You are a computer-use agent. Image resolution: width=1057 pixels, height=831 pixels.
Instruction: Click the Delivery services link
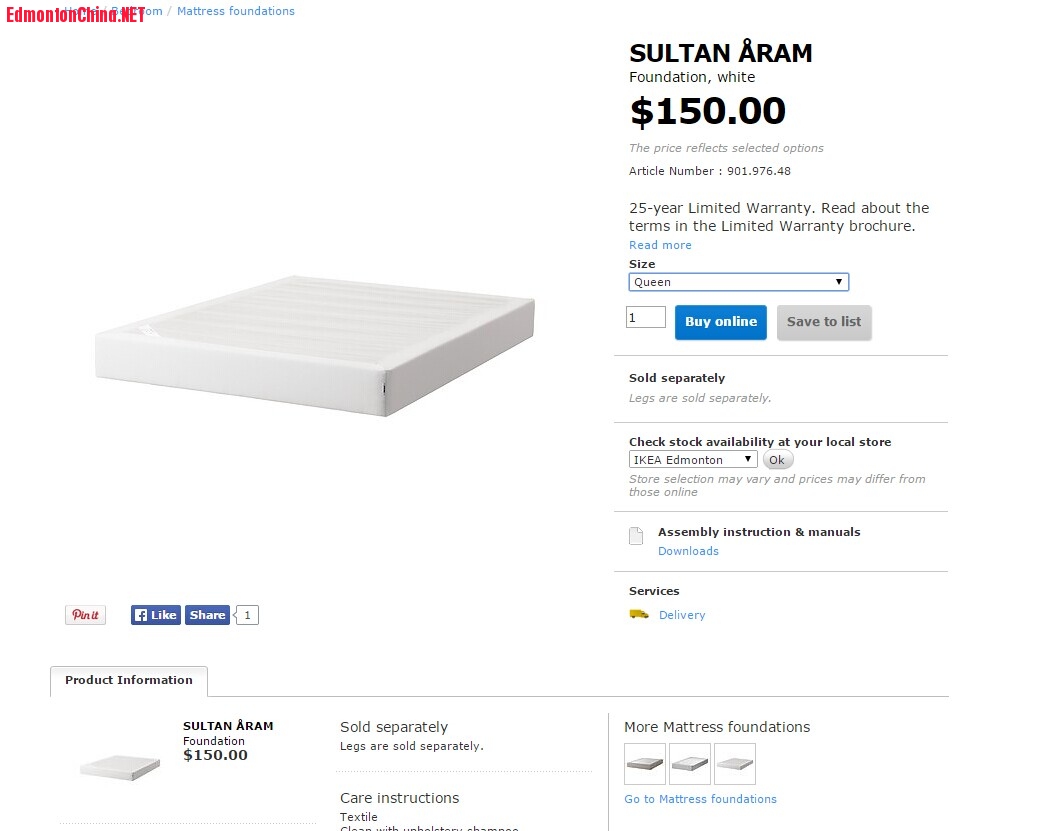point(682,615)
